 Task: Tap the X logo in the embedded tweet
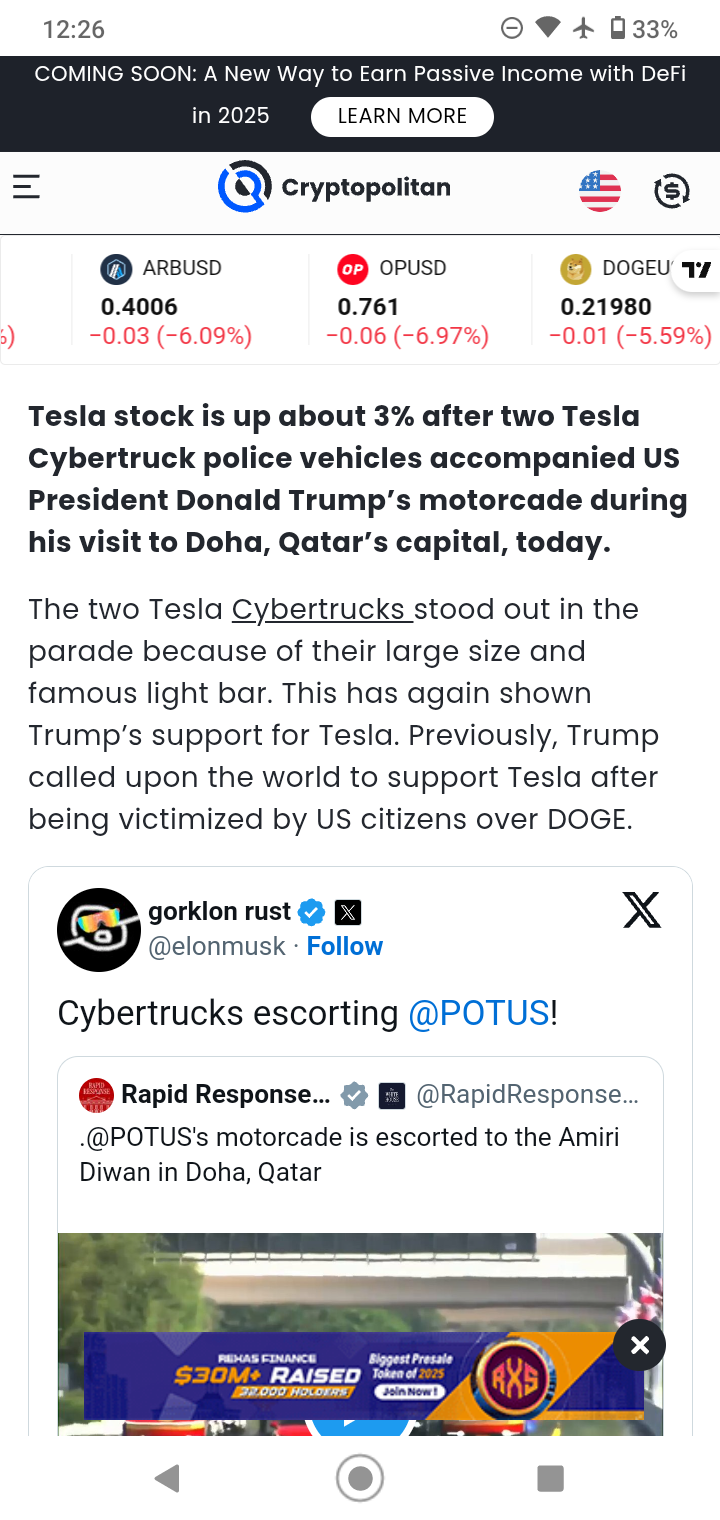click(641, 909)
